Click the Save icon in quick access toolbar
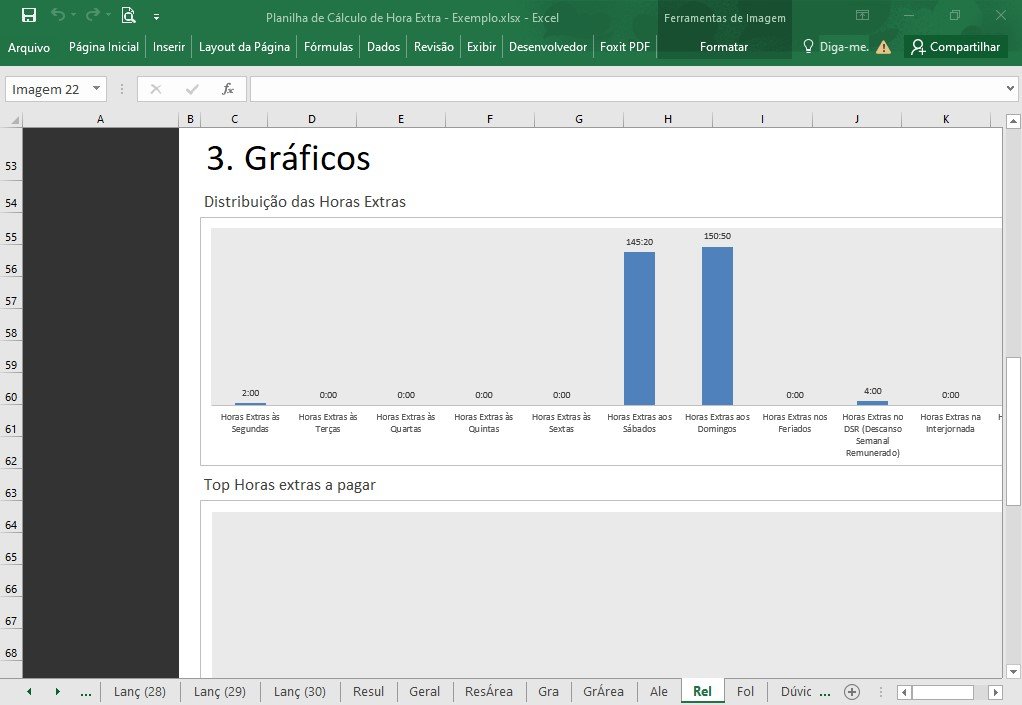This screenshot has height=705, width=1022. tap(29, 16)
